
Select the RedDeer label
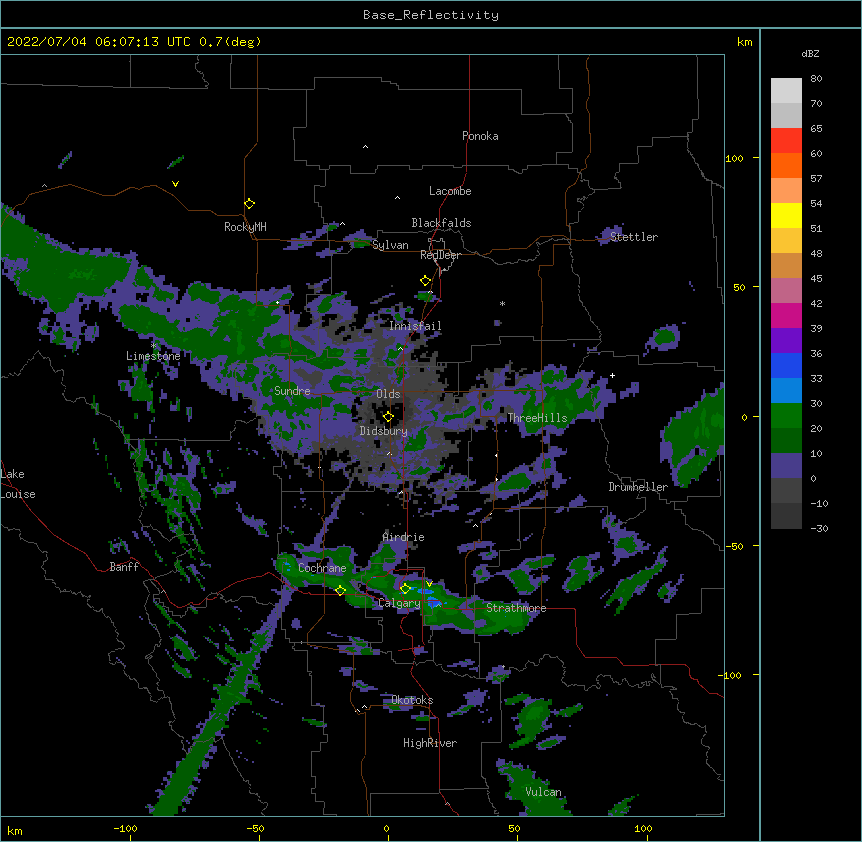[440, 255]
